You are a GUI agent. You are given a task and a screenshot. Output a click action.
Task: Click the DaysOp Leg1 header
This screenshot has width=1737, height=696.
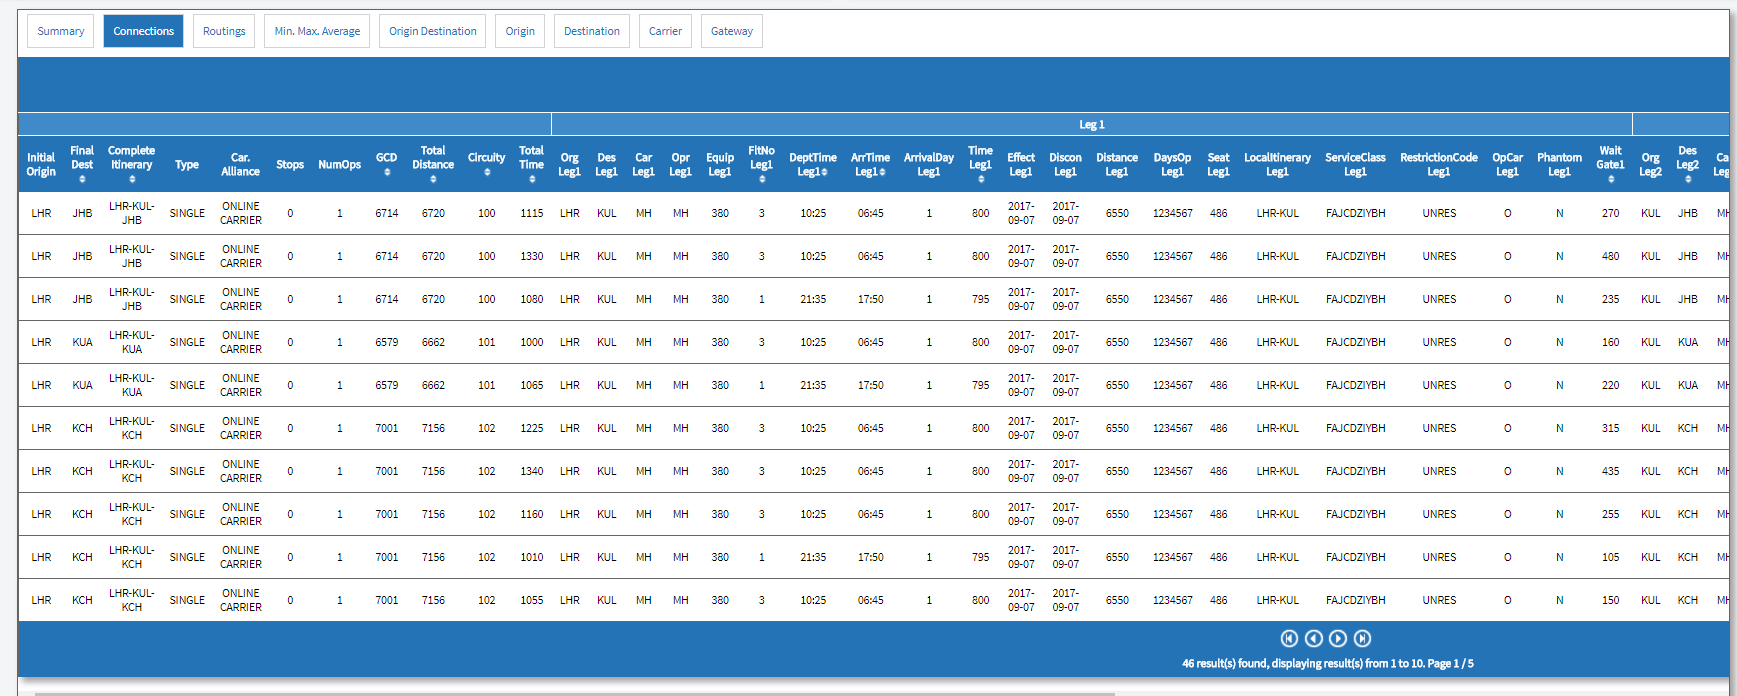click(1172, 164)
